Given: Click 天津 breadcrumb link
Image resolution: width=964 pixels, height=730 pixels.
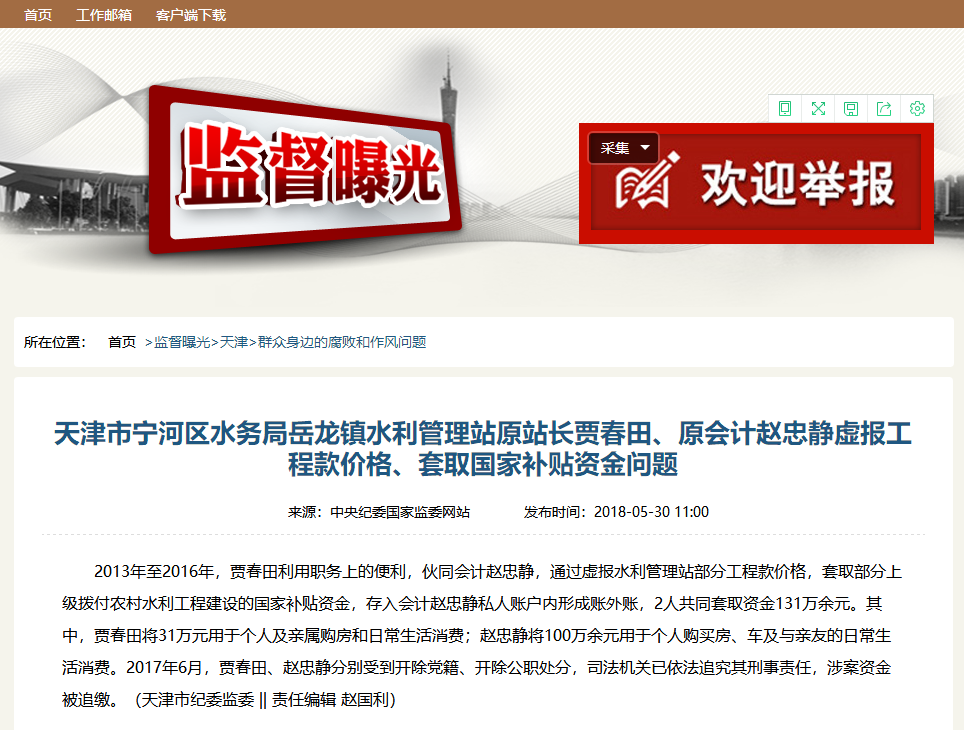Looking at the screenshot, I should (x=234, y=342).
